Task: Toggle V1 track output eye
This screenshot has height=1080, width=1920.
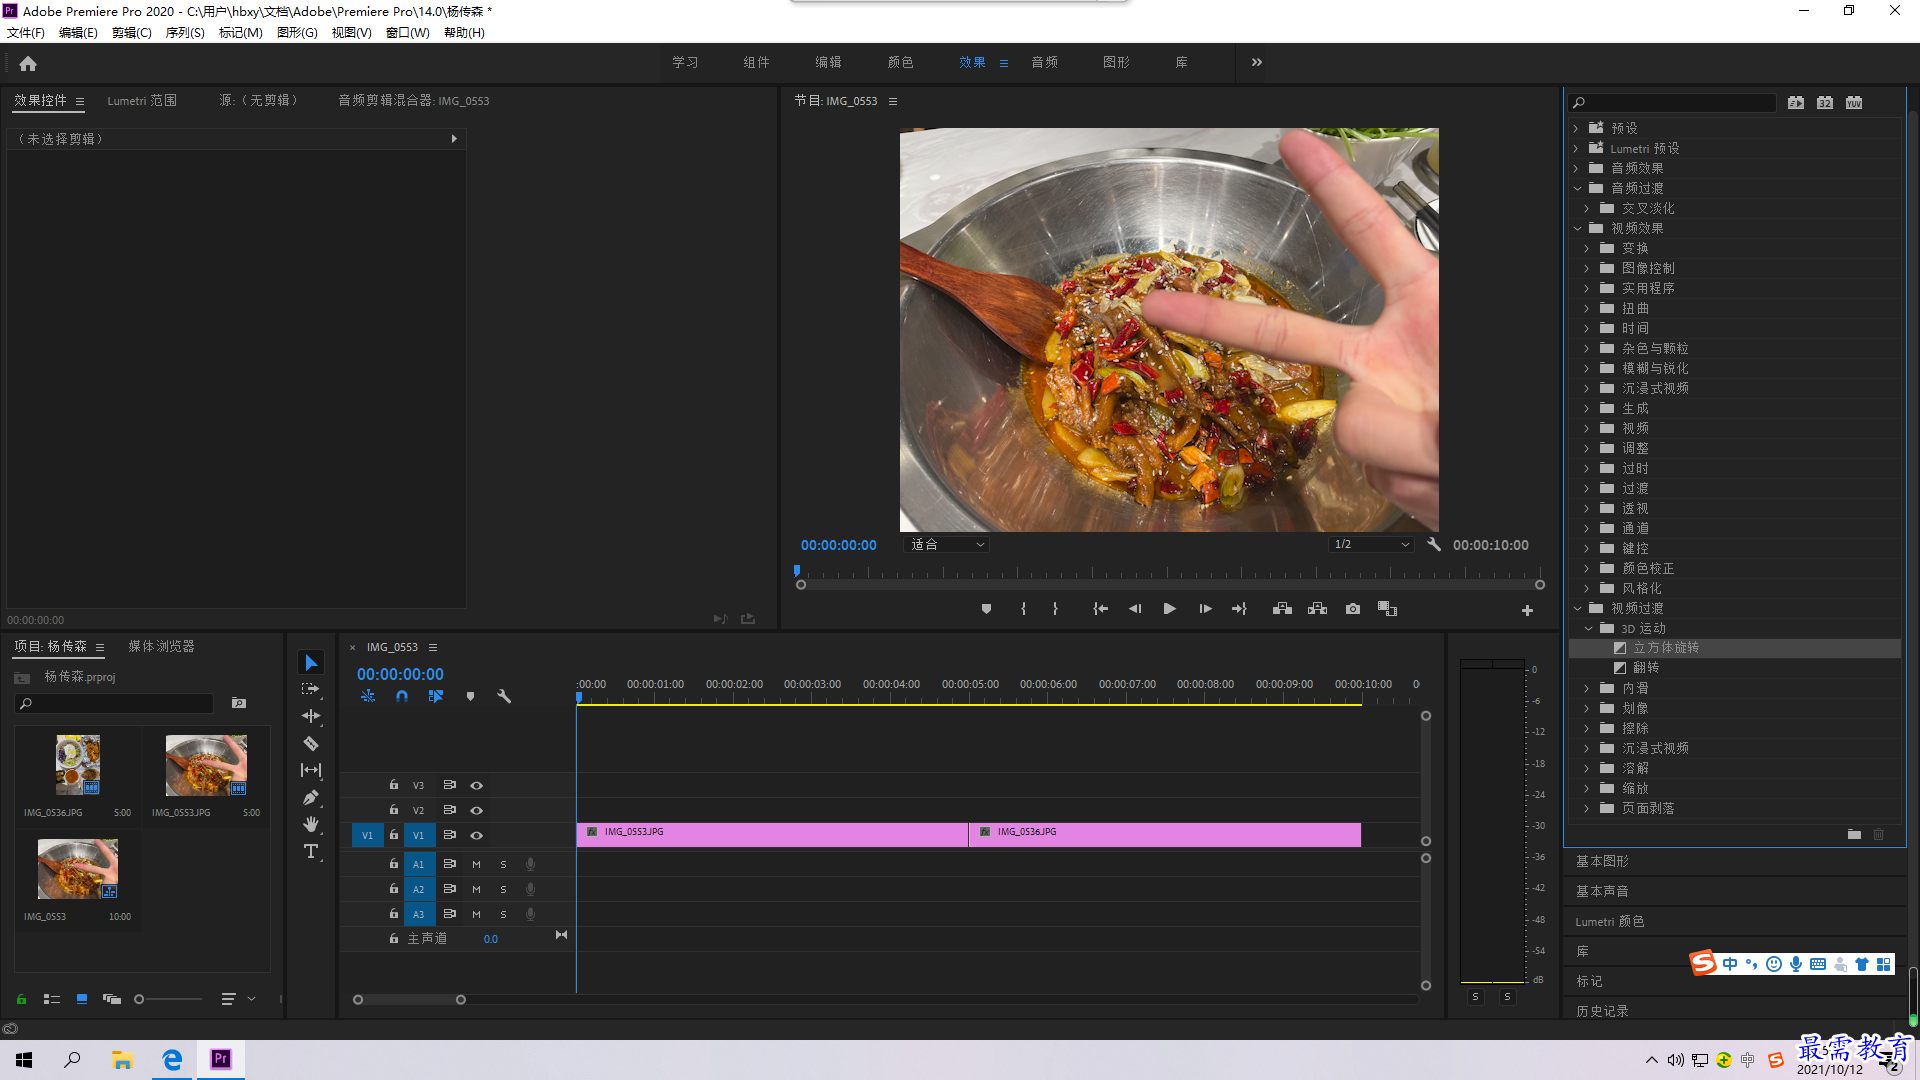Action: [x=477, y=836]
